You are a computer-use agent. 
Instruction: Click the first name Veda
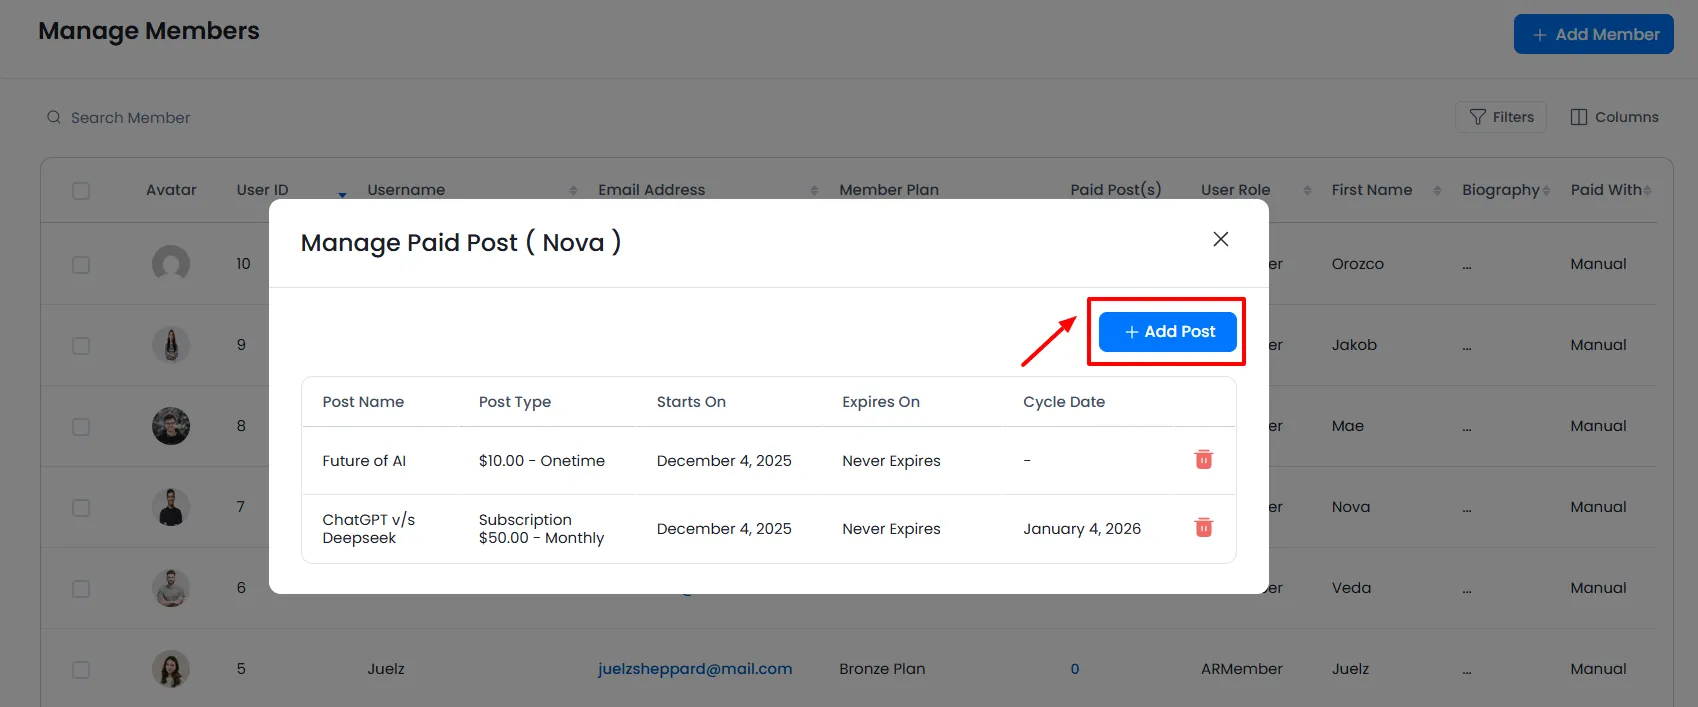(x=1351, y=588)
